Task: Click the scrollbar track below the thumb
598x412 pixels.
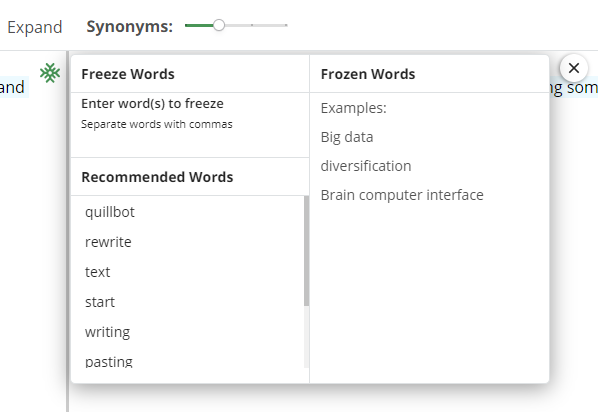Action: tap(306, 336)
